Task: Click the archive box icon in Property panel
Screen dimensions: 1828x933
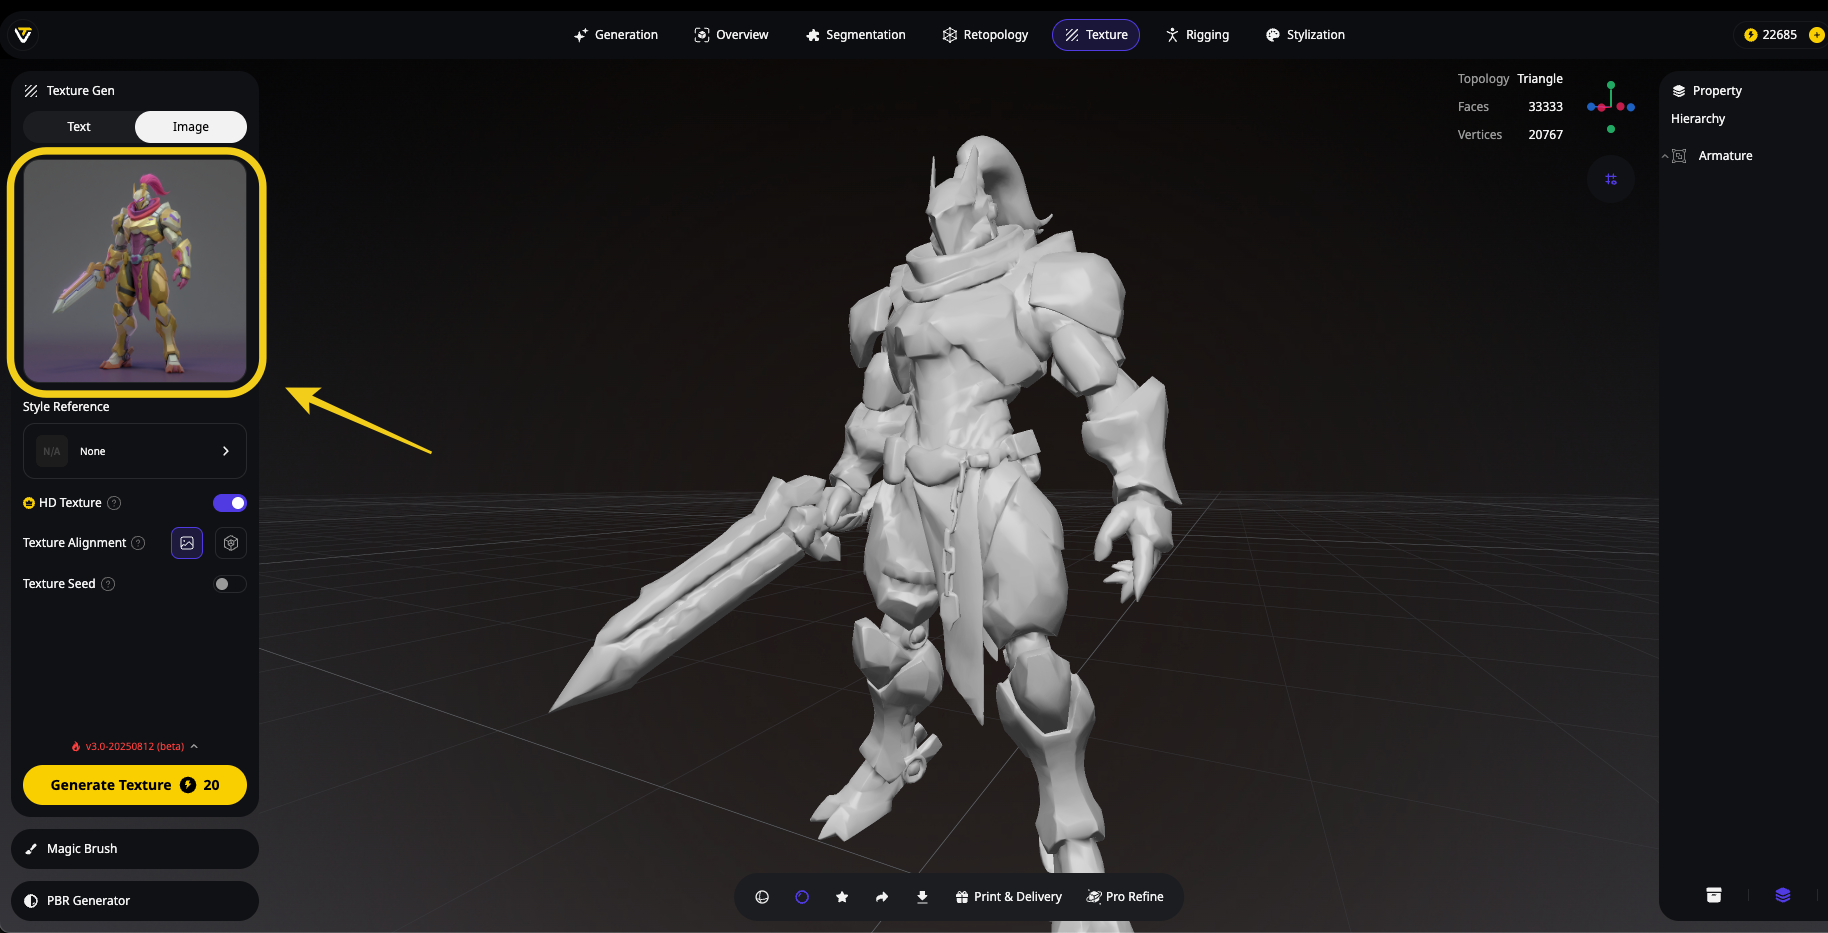Action: pyautogui.click(x=1713, y=895)
